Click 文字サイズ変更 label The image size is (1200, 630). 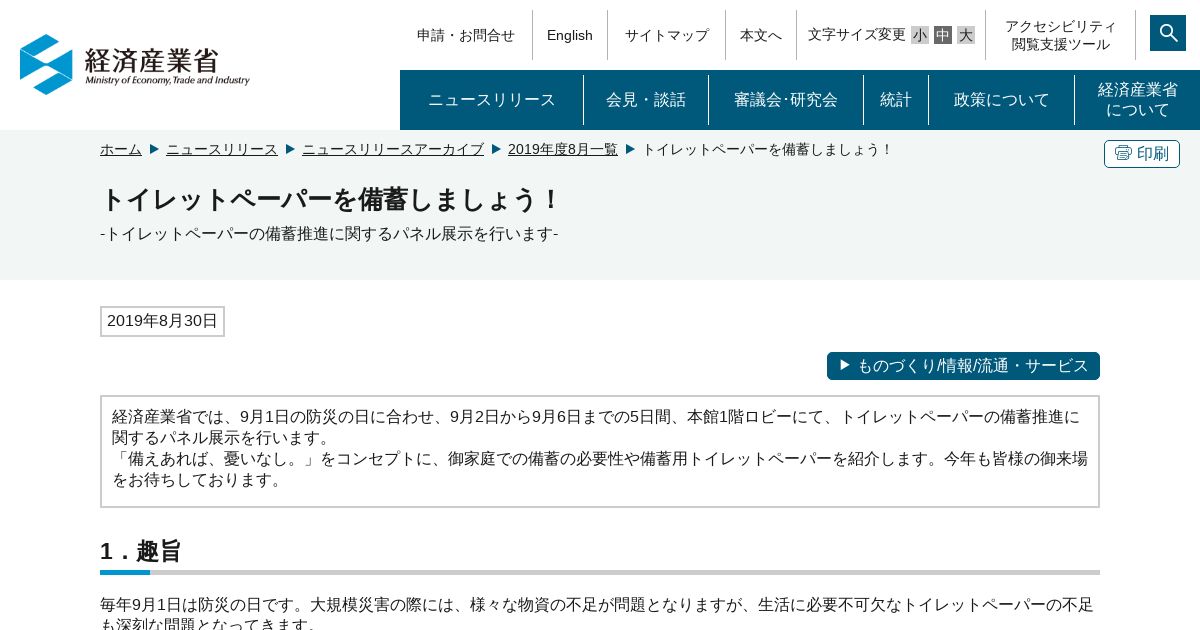tap(857, 35)
